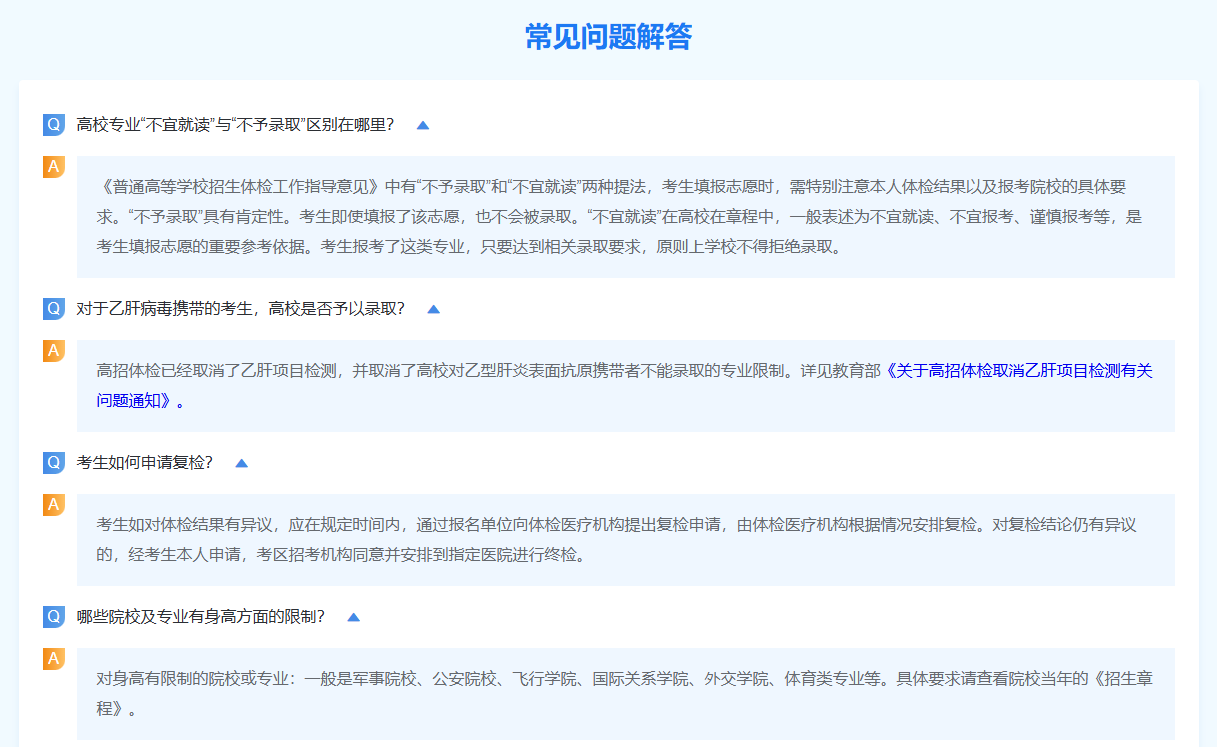Image resolution: width=1217 pixels, height=747 pixels.
Task: Click the question text 哪些院校及专业有身高方面的限制？
Action: pyautogui.click(x=201, y=617)
